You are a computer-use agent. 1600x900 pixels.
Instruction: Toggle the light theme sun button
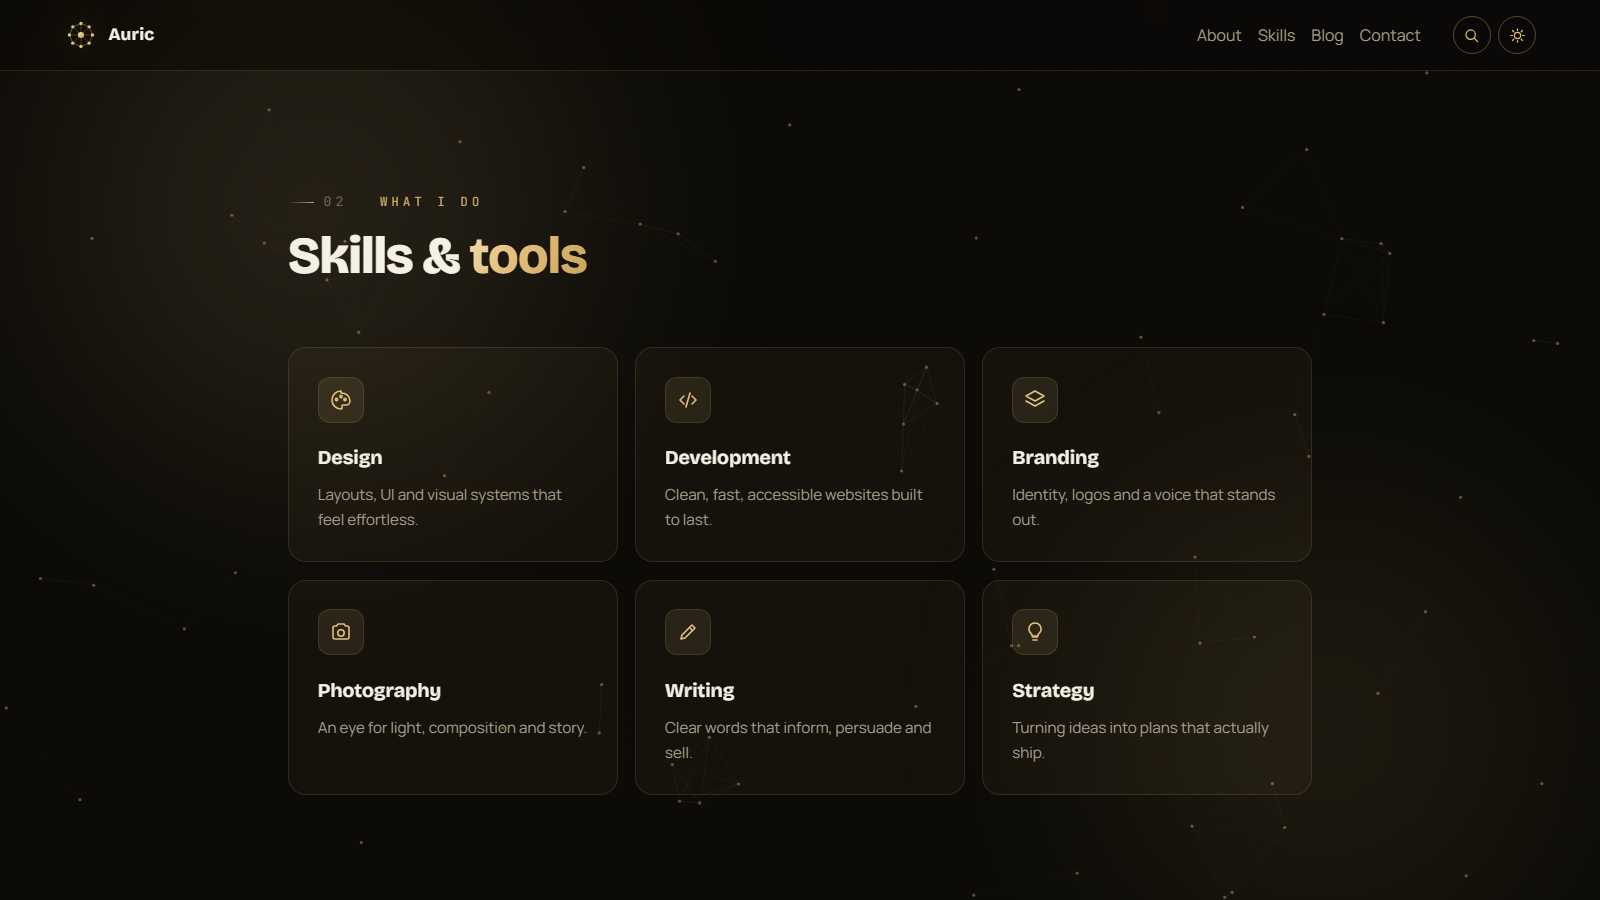(x=1517, y=35)
